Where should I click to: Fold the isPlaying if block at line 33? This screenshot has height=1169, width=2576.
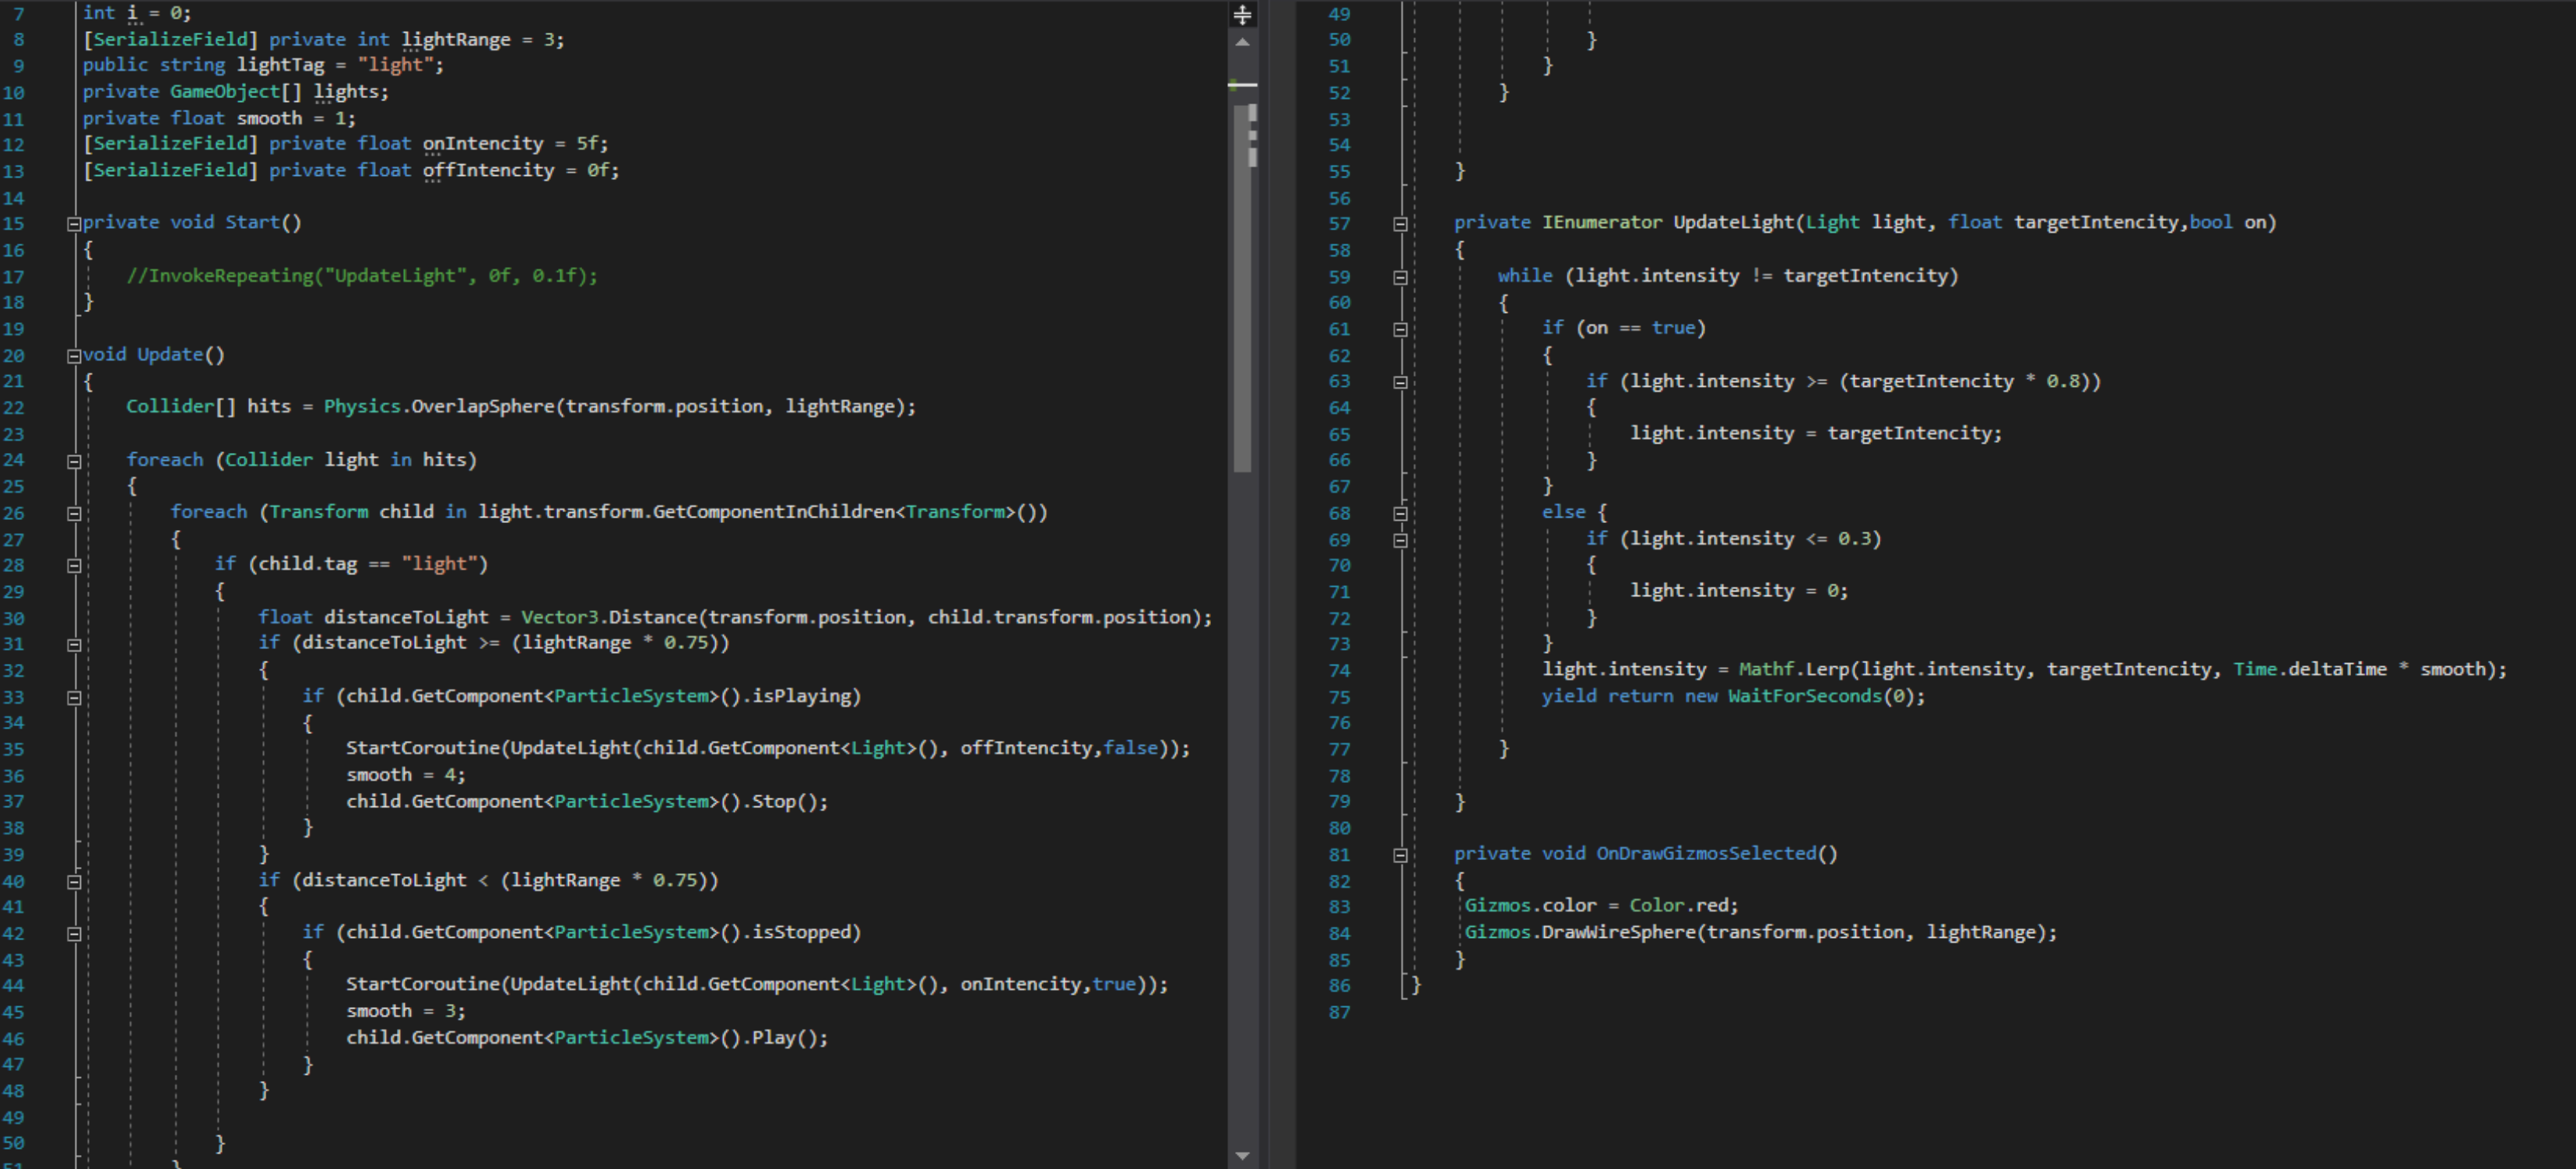click(74, 698)
